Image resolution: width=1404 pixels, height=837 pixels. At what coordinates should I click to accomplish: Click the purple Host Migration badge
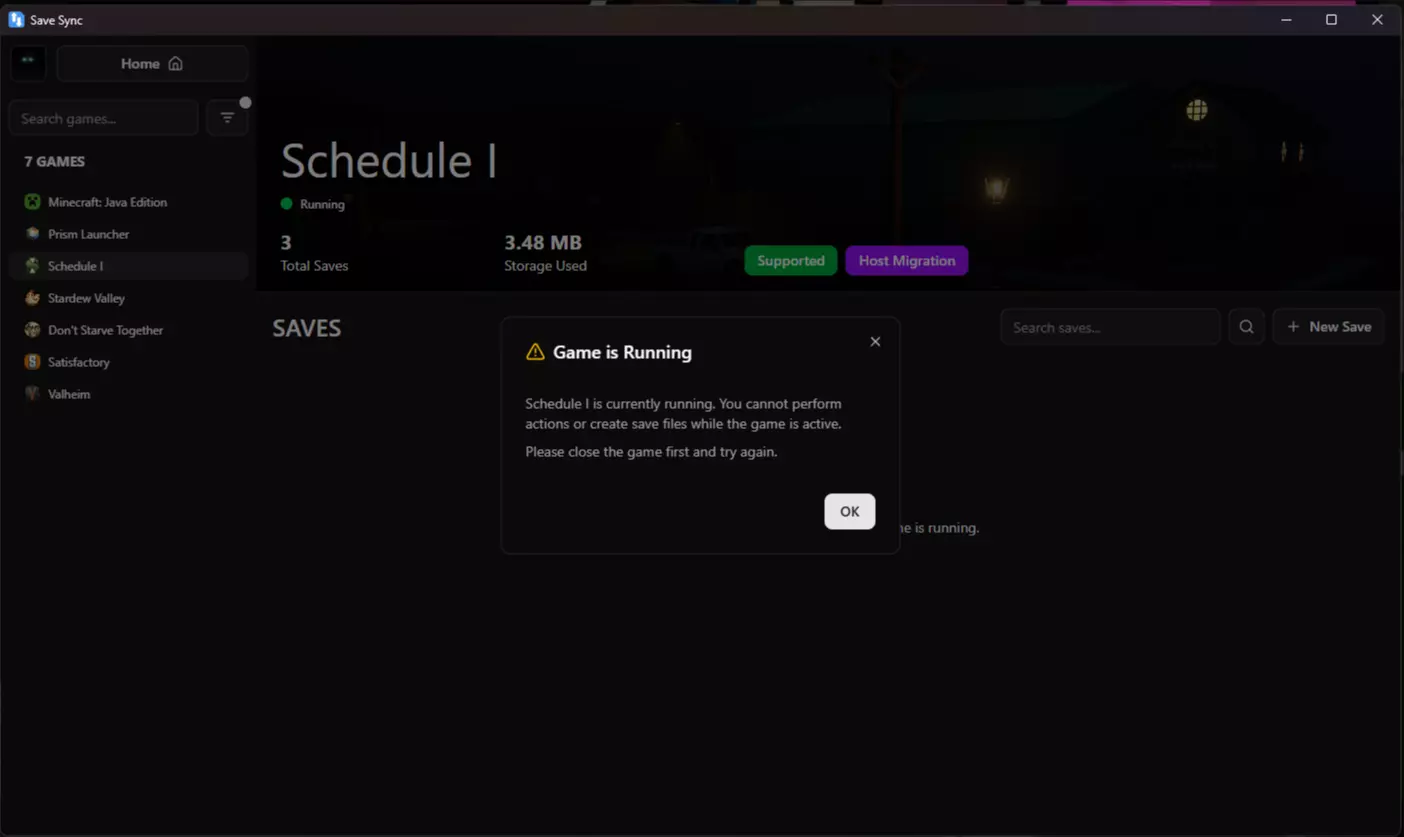(907, 261)
